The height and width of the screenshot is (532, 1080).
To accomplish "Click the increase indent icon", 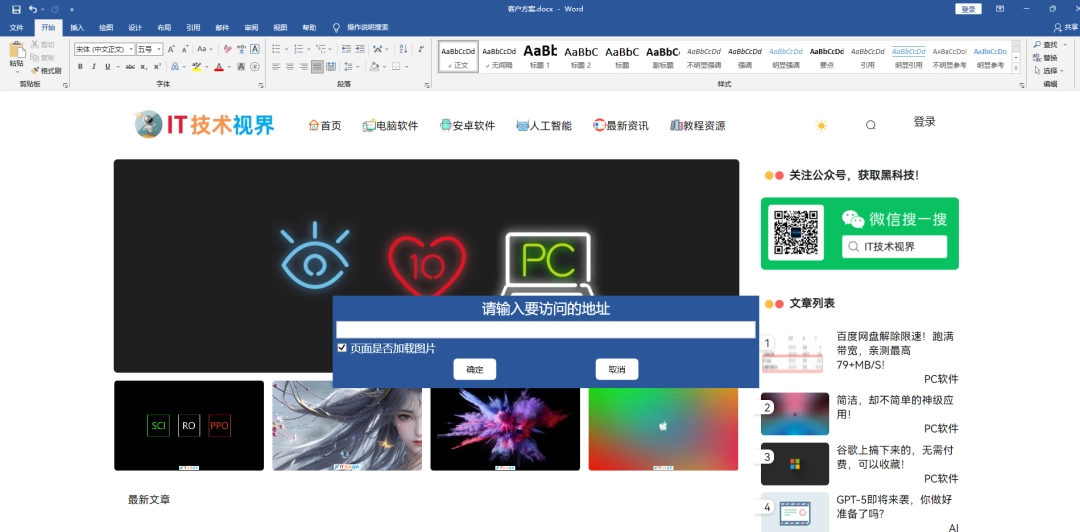I will pyautogui.click(x=361, y=49).
